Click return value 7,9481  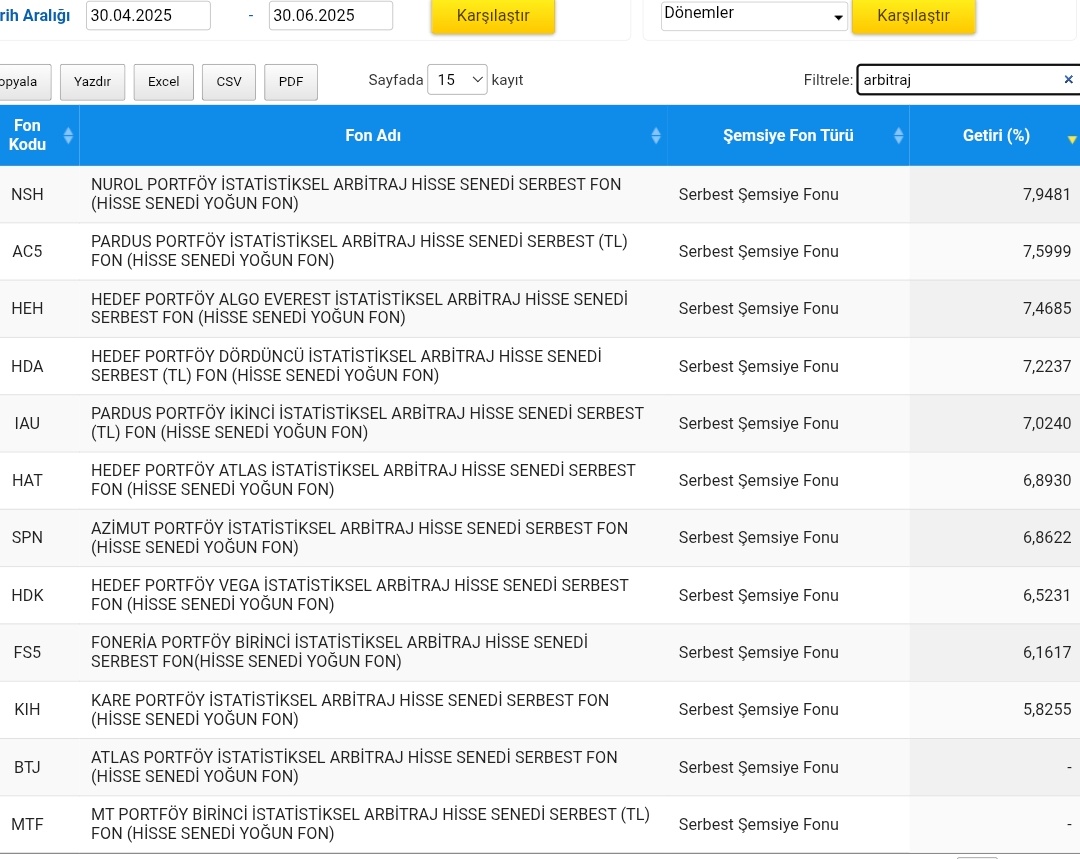(1047, 194)
